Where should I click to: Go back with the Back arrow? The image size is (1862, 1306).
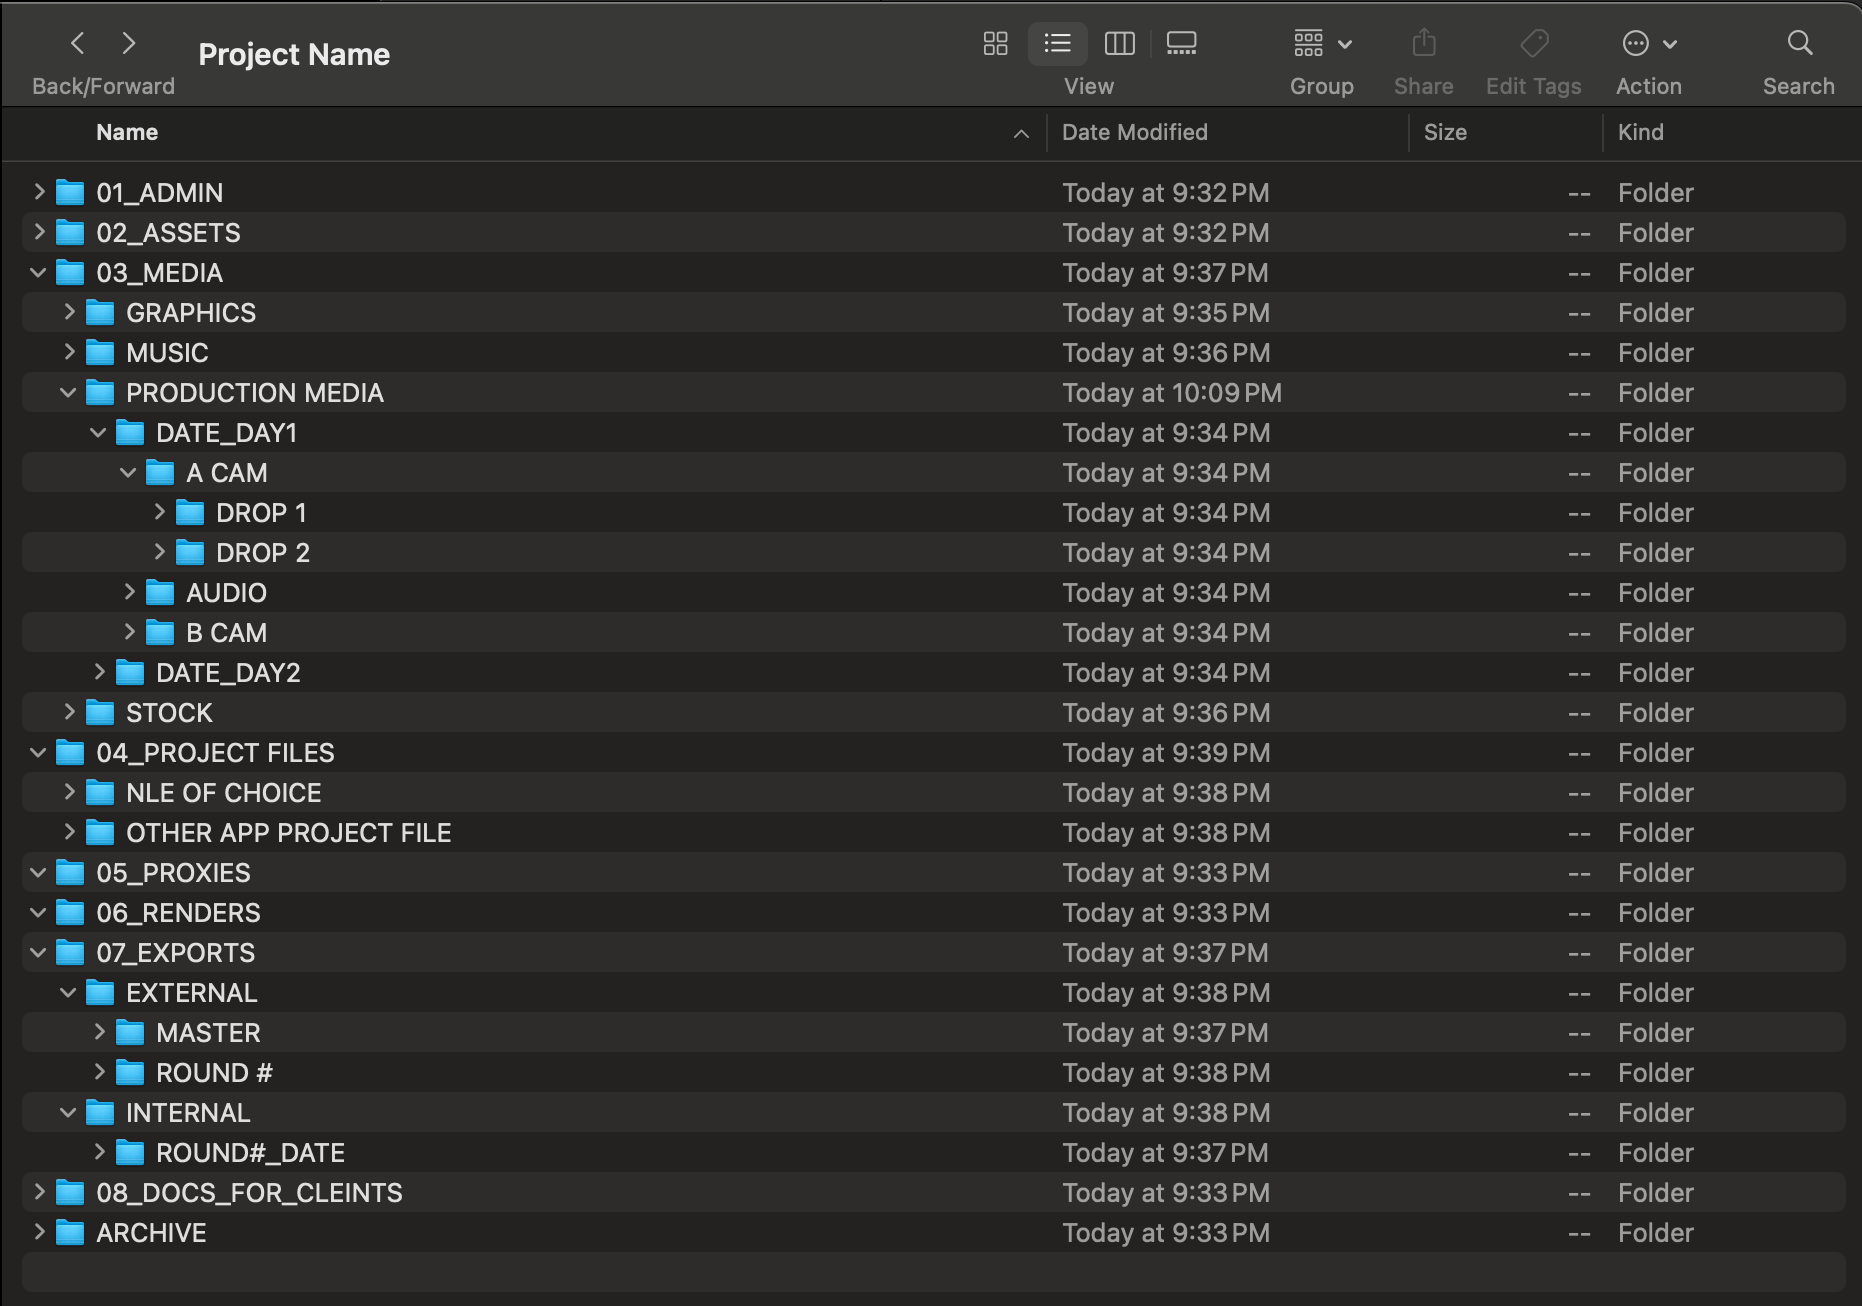tap(78, 43)
